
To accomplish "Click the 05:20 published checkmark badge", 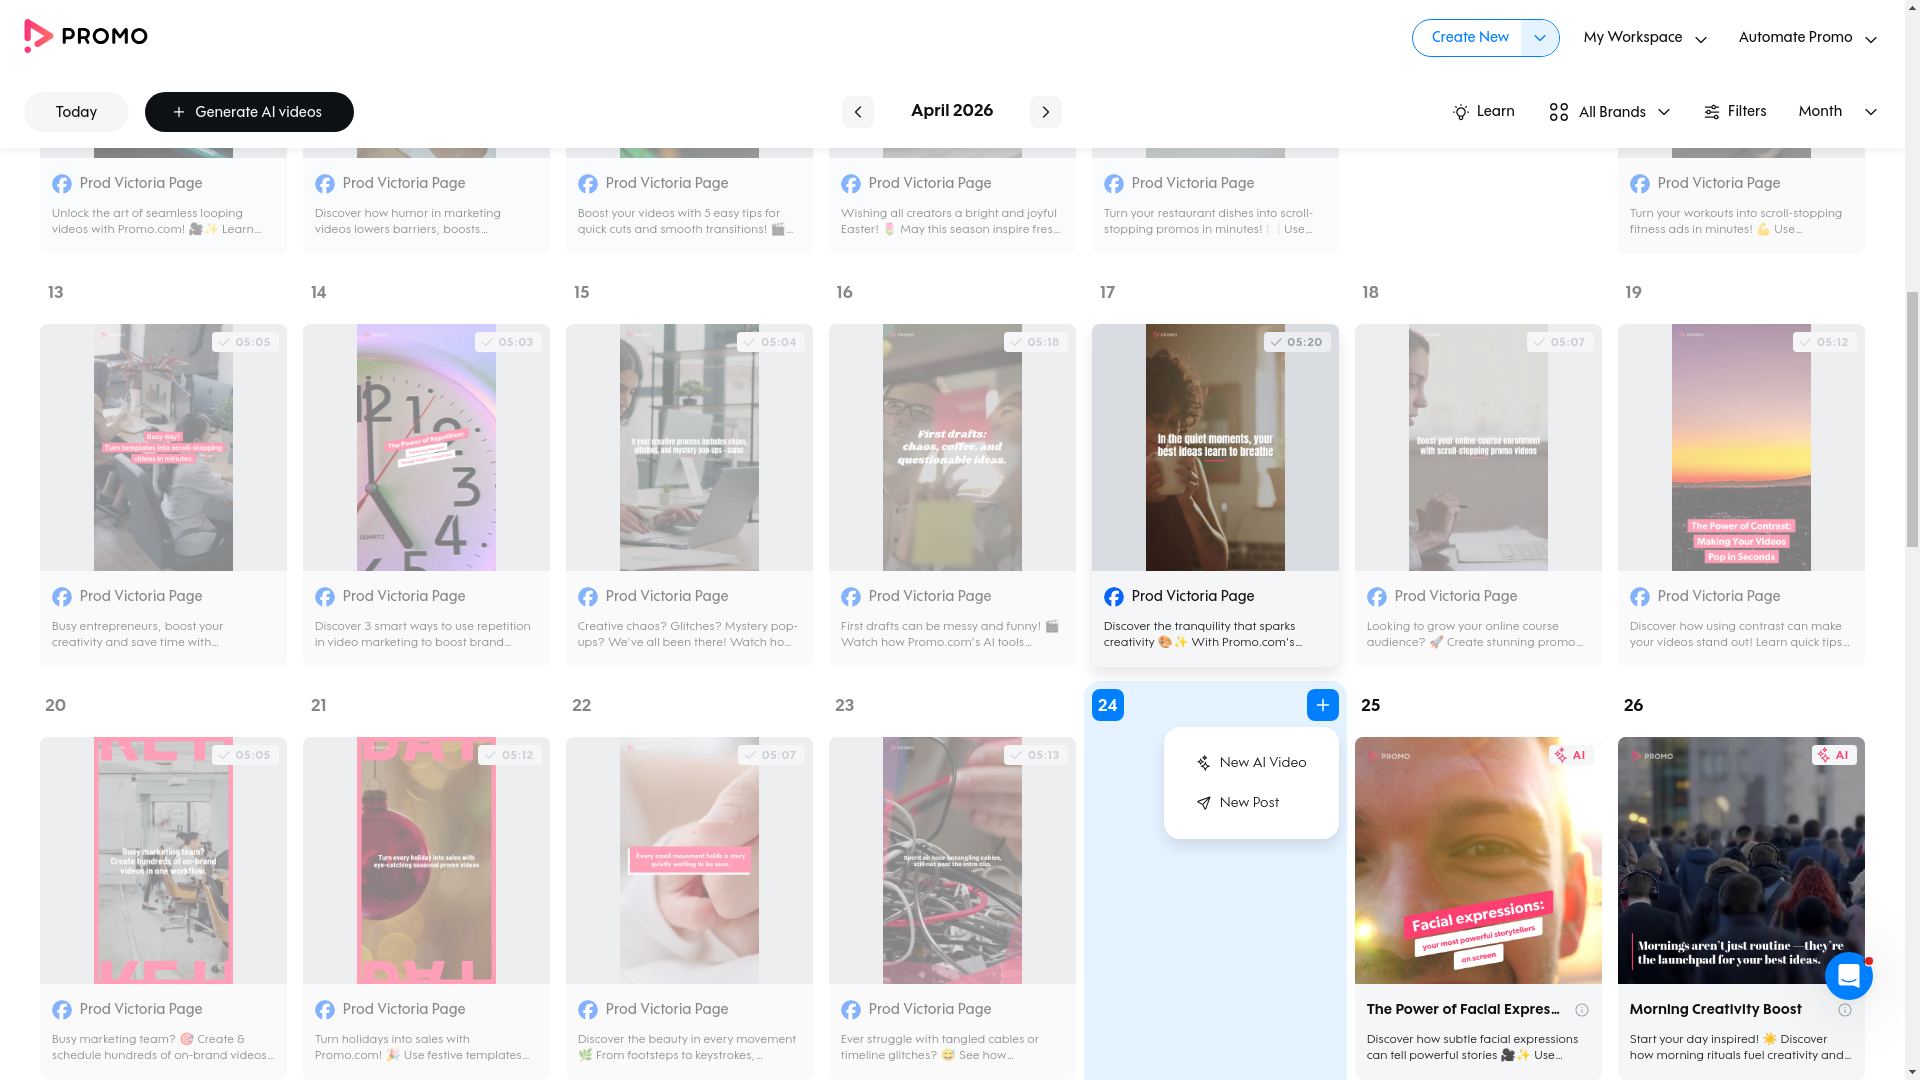I will pos(1296,342).
